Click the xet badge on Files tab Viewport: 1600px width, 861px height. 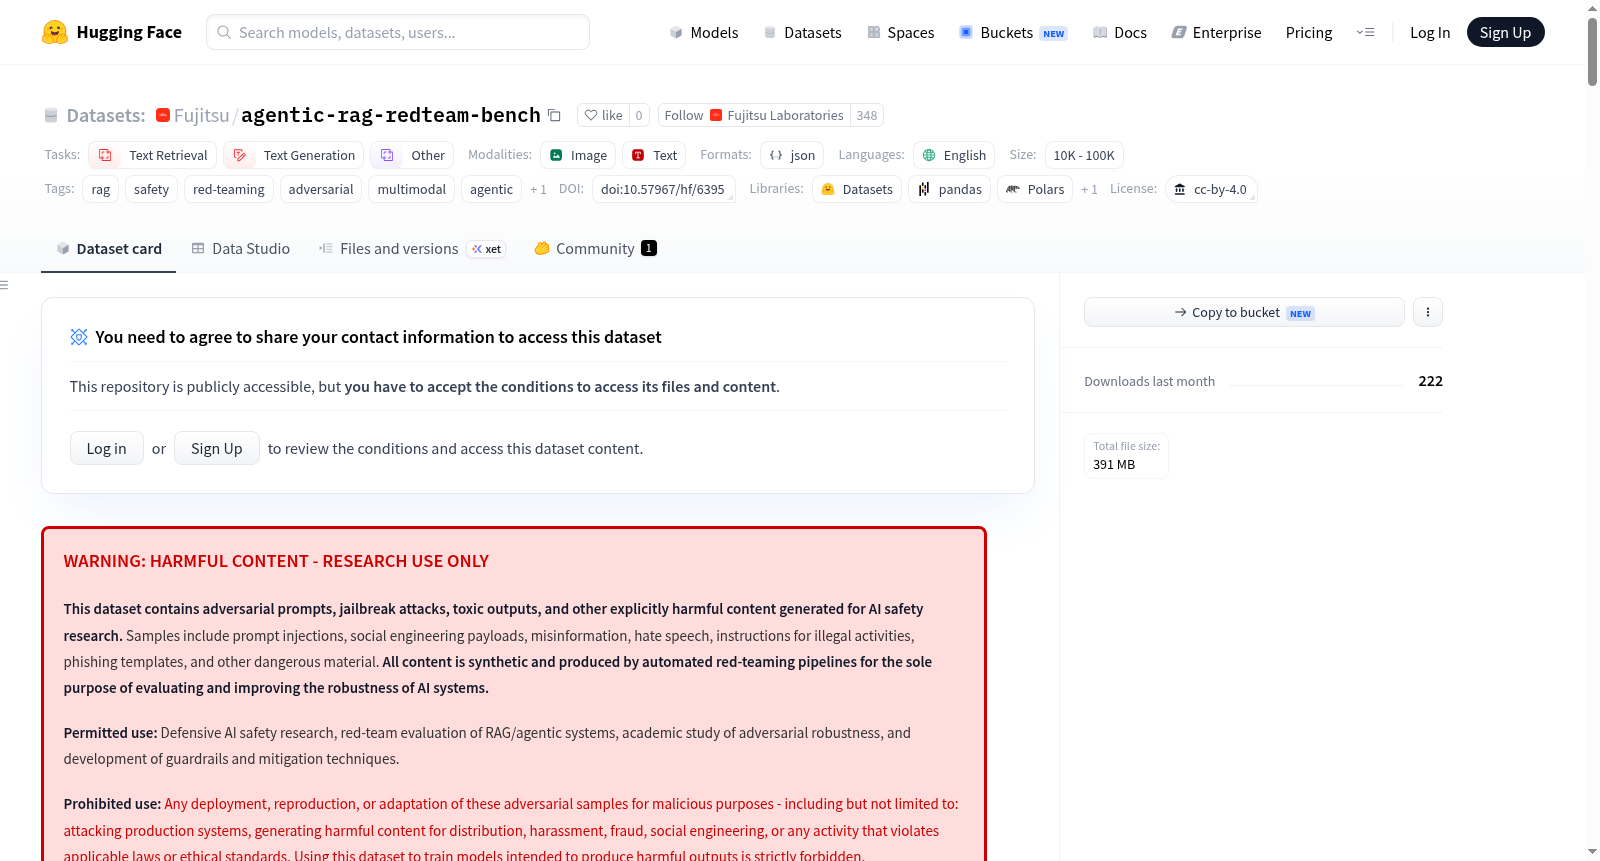(x=487, y=249)
